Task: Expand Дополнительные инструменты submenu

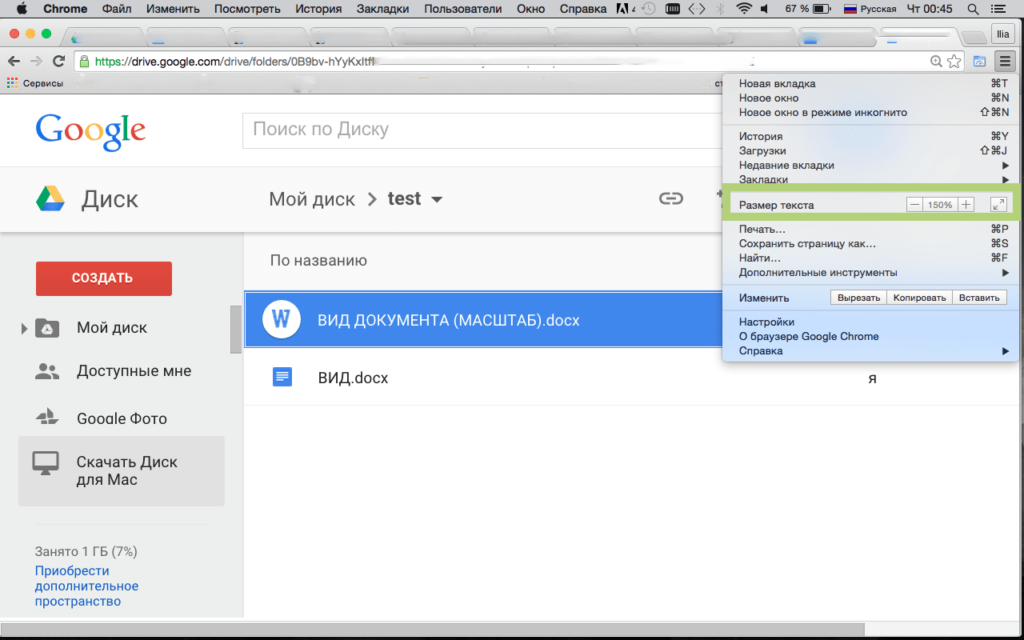Action: tap(1006, 272)
